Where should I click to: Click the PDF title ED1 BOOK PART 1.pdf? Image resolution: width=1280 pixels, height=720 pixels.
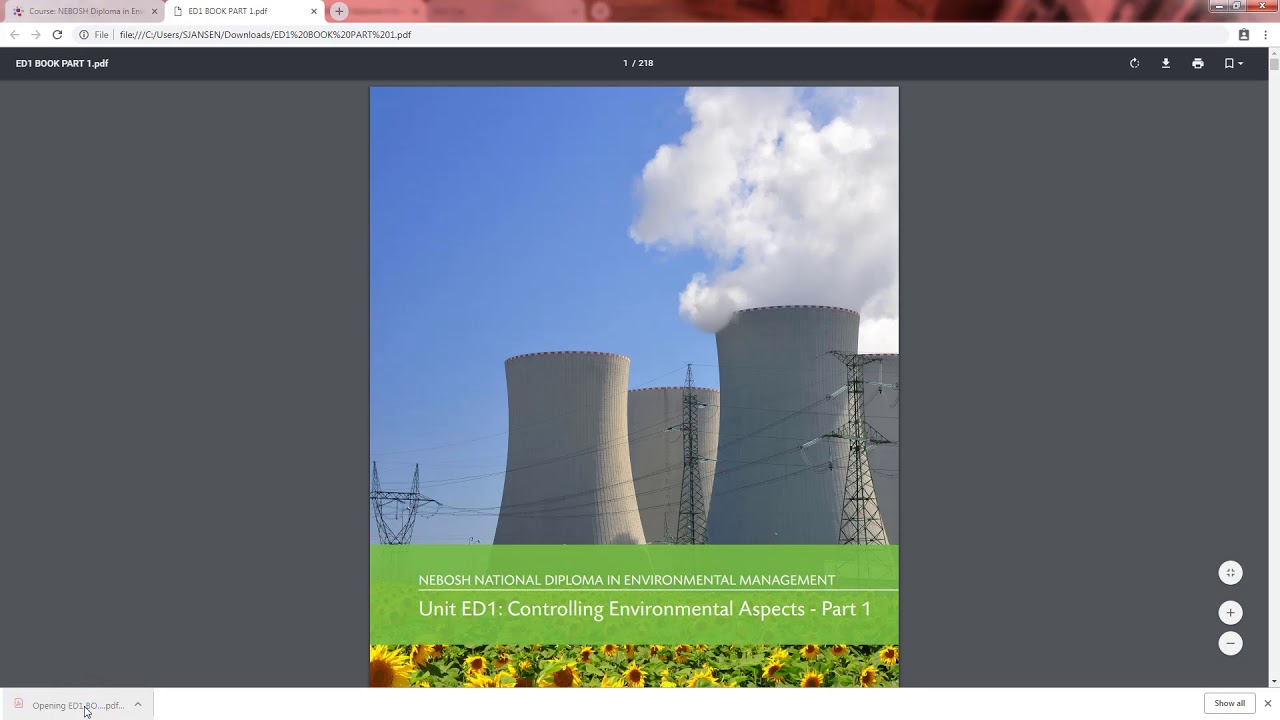[62, 63]
